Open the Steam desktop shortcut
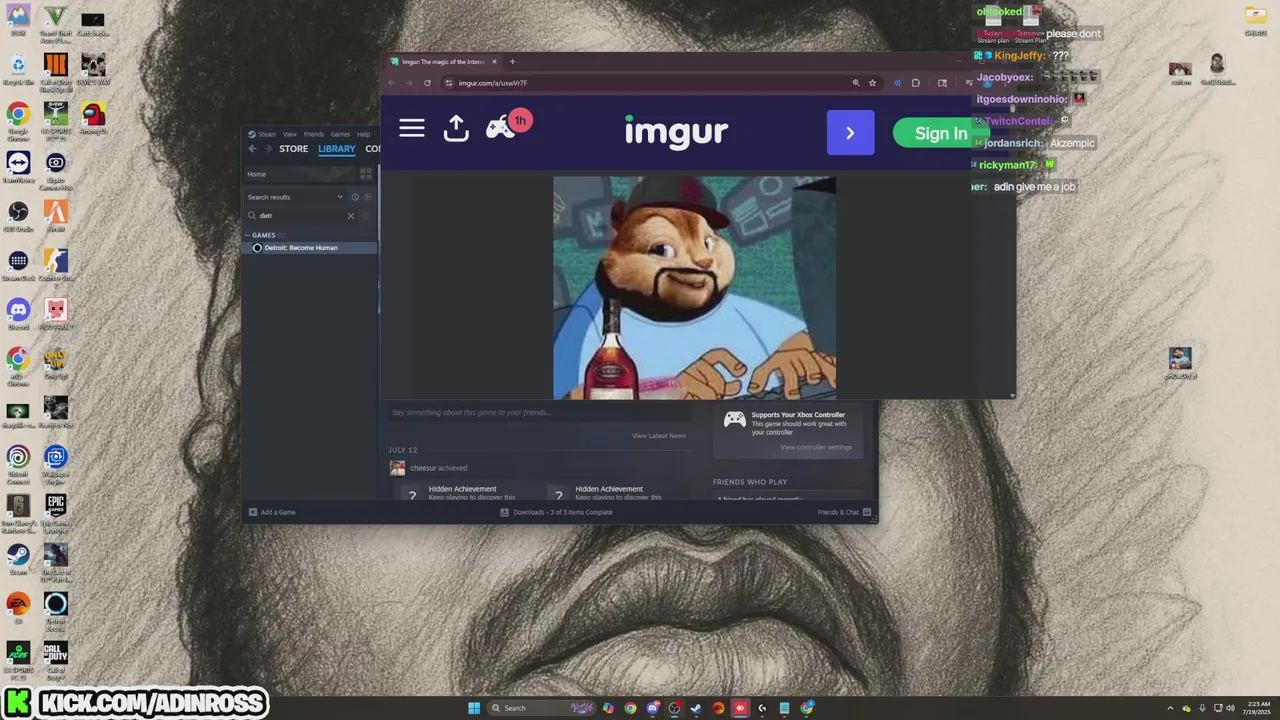This screenshot has width=1280, height=720. (x=18, y=559)
